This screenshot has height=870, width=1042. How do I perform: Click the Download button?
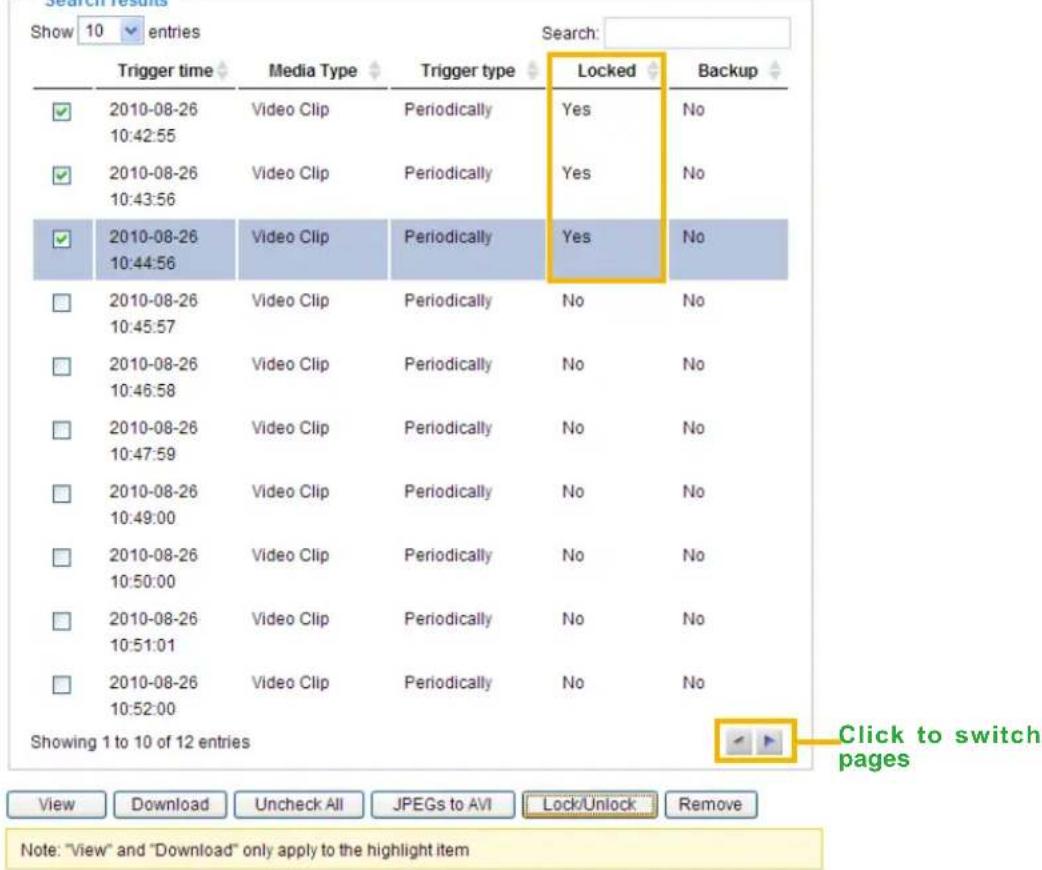pyautogui.click(x=170, y=804)
